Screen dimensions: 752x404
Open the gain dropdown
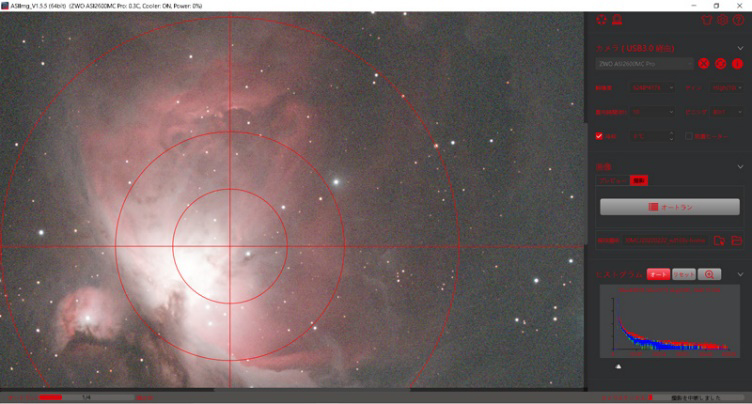coord(727,88)
